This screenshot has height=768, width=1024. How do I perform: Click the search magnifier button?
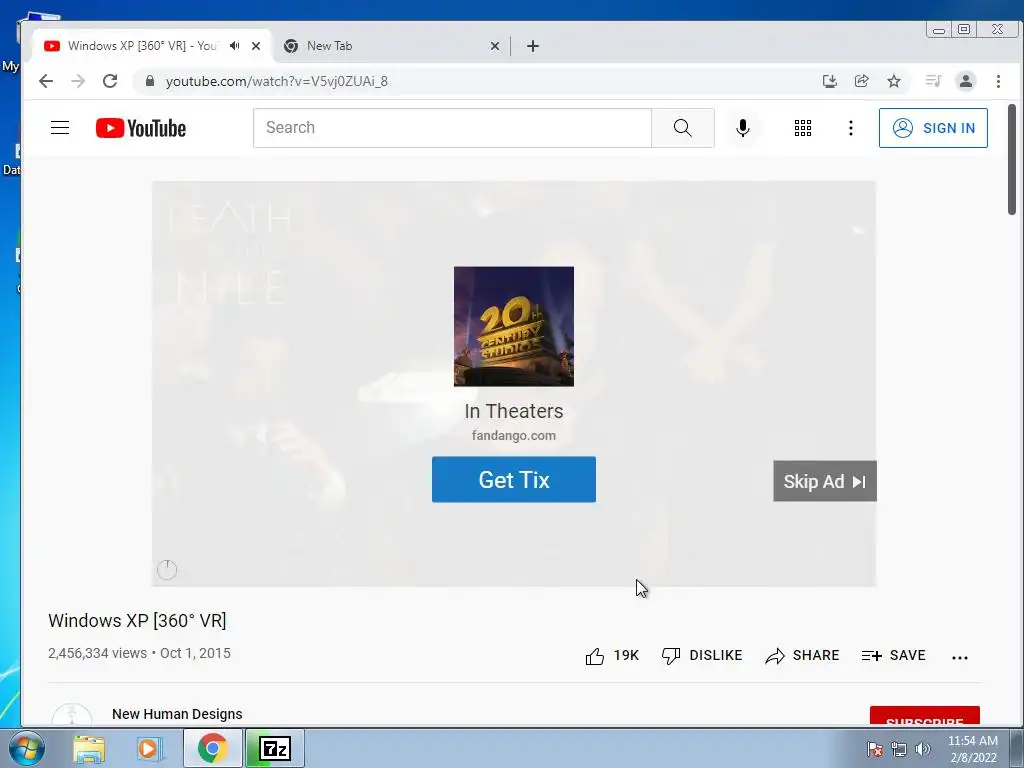click(x=682, y=127)
